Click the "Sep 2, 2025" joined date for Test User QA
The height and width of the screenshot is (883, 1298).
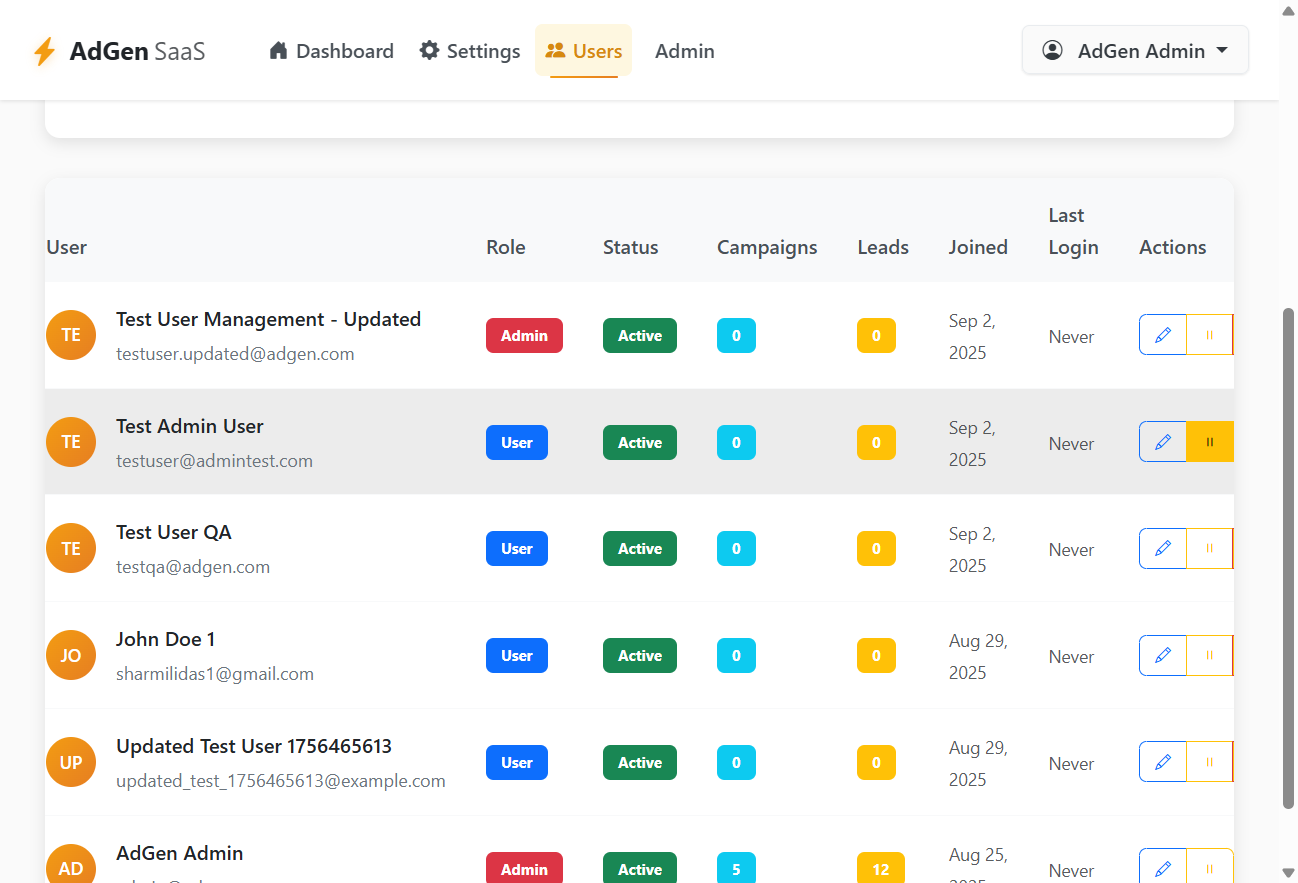click(972, 550)
